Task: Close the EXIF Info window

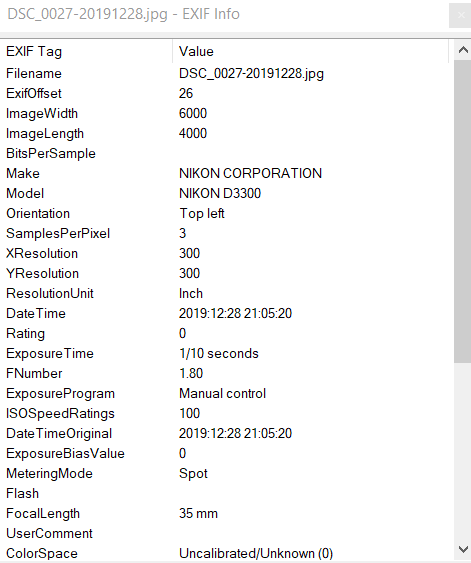Action: pyautogui.click(x=461, y=15)
